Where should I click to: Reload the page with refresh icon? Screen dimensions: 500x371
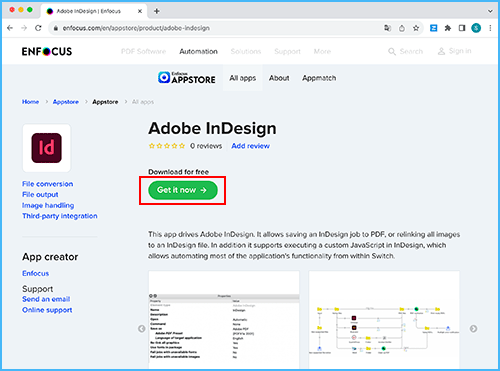click(38, 28)
